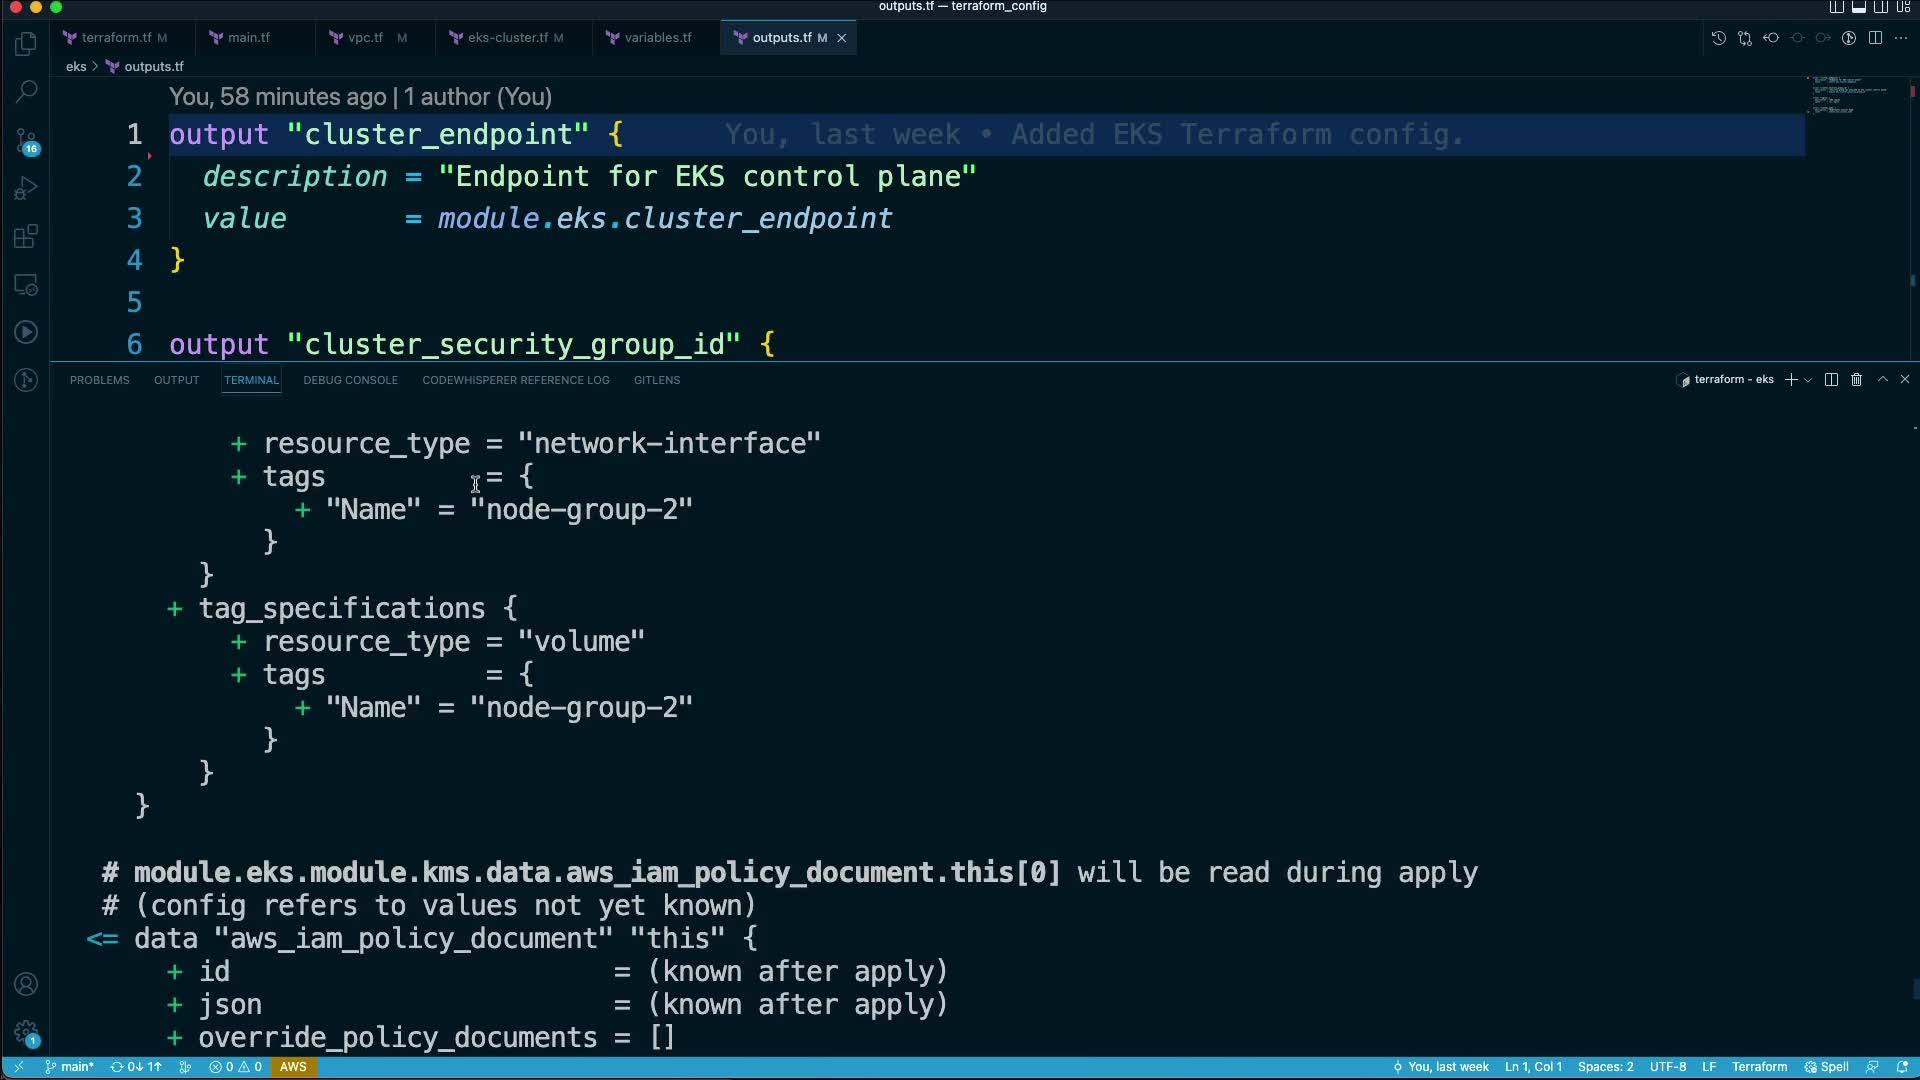Split the editor to the right

coord(1875,38)
